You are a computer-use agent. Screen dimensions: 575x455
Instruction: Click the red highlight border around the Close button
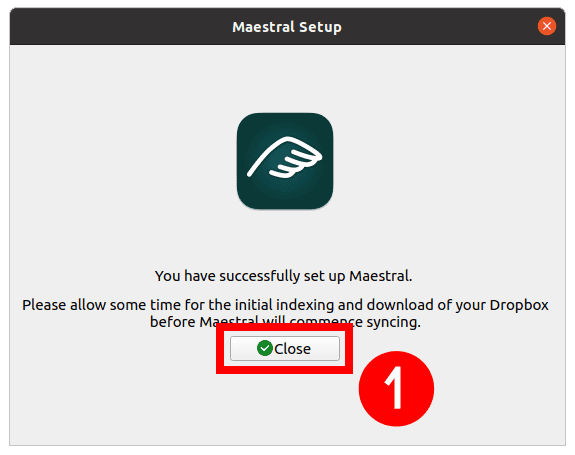point(220,348)
